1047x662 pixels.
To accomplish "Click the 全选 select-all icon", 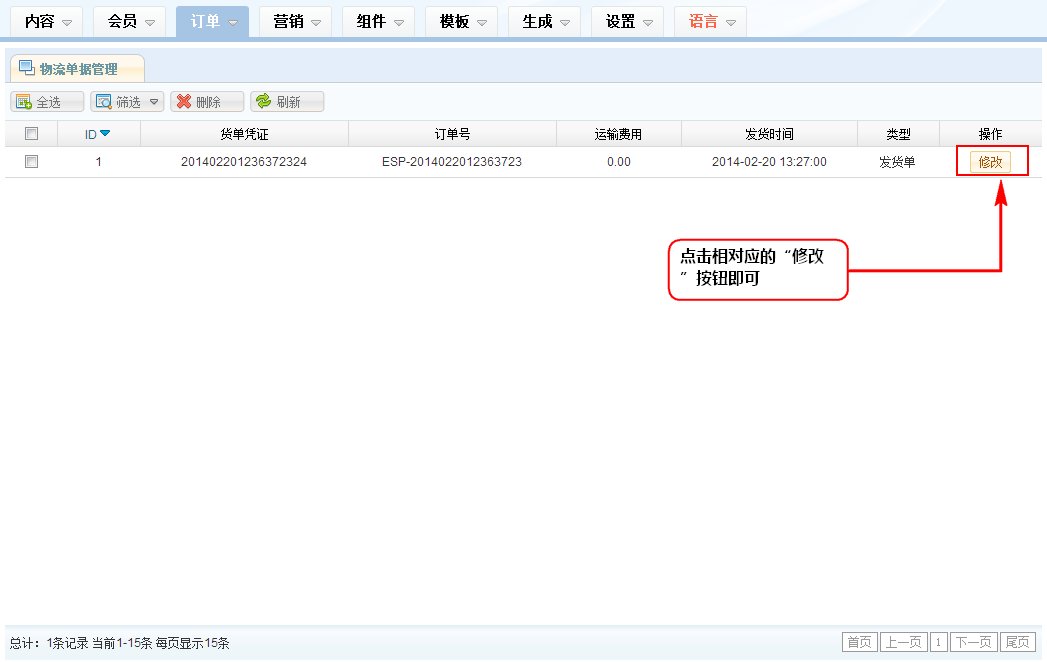I will coord(23,102).
